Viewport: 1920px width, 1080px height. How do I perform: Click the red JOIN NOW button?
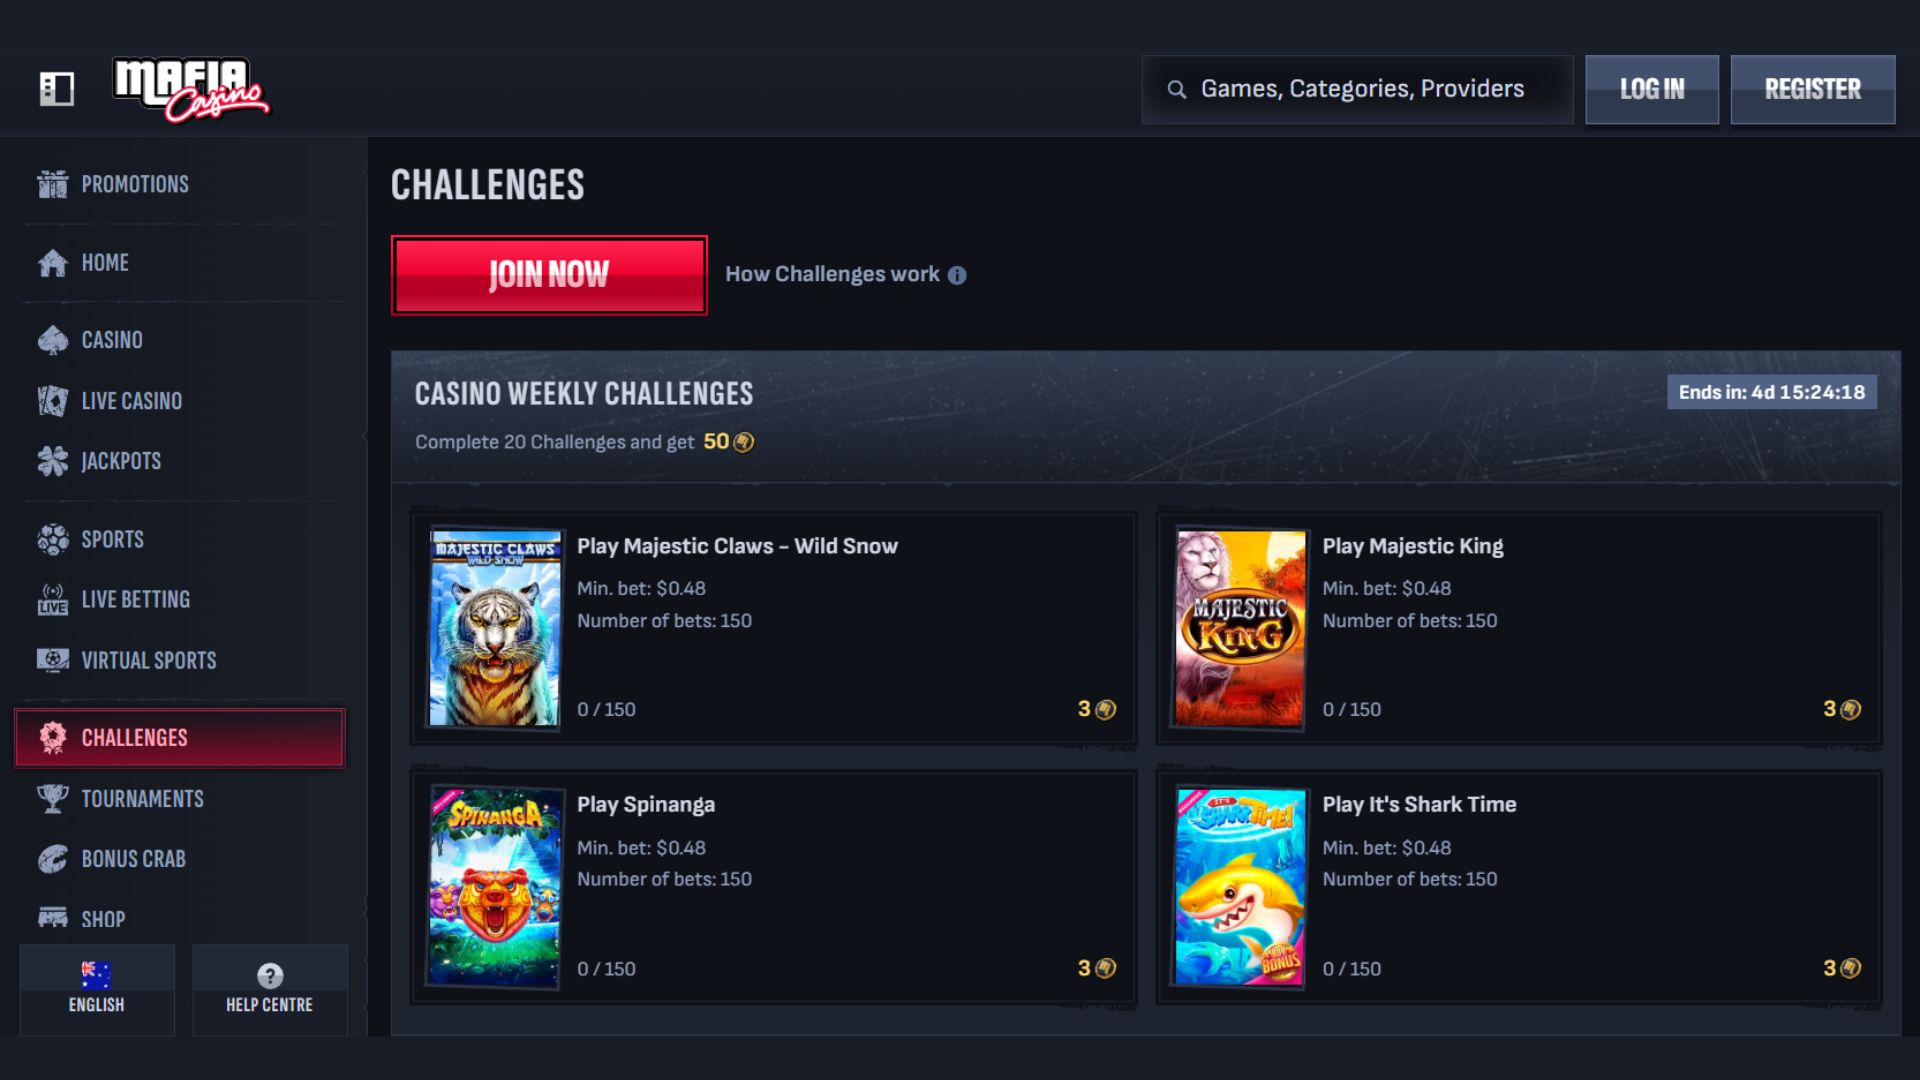point(549,275)
